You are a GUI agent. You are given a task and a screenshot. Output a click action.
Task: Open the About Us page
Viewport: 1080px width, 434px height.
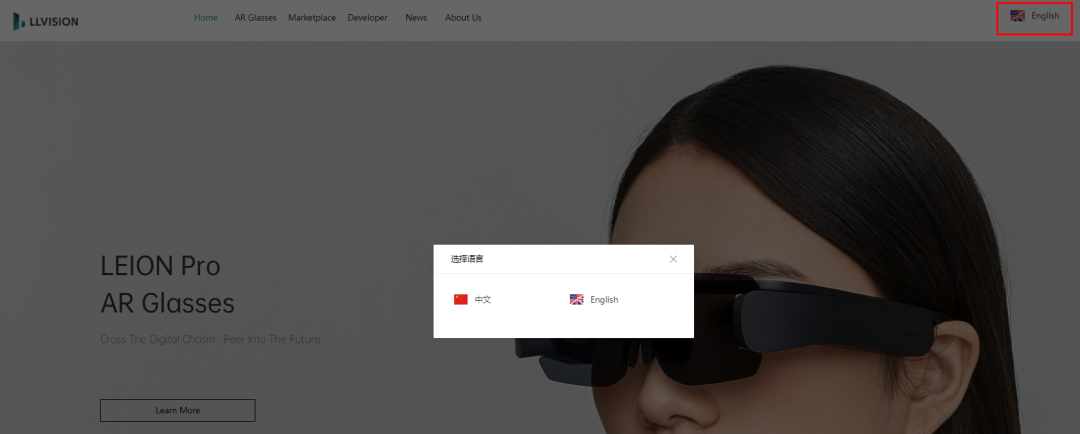tap(463, 18)
